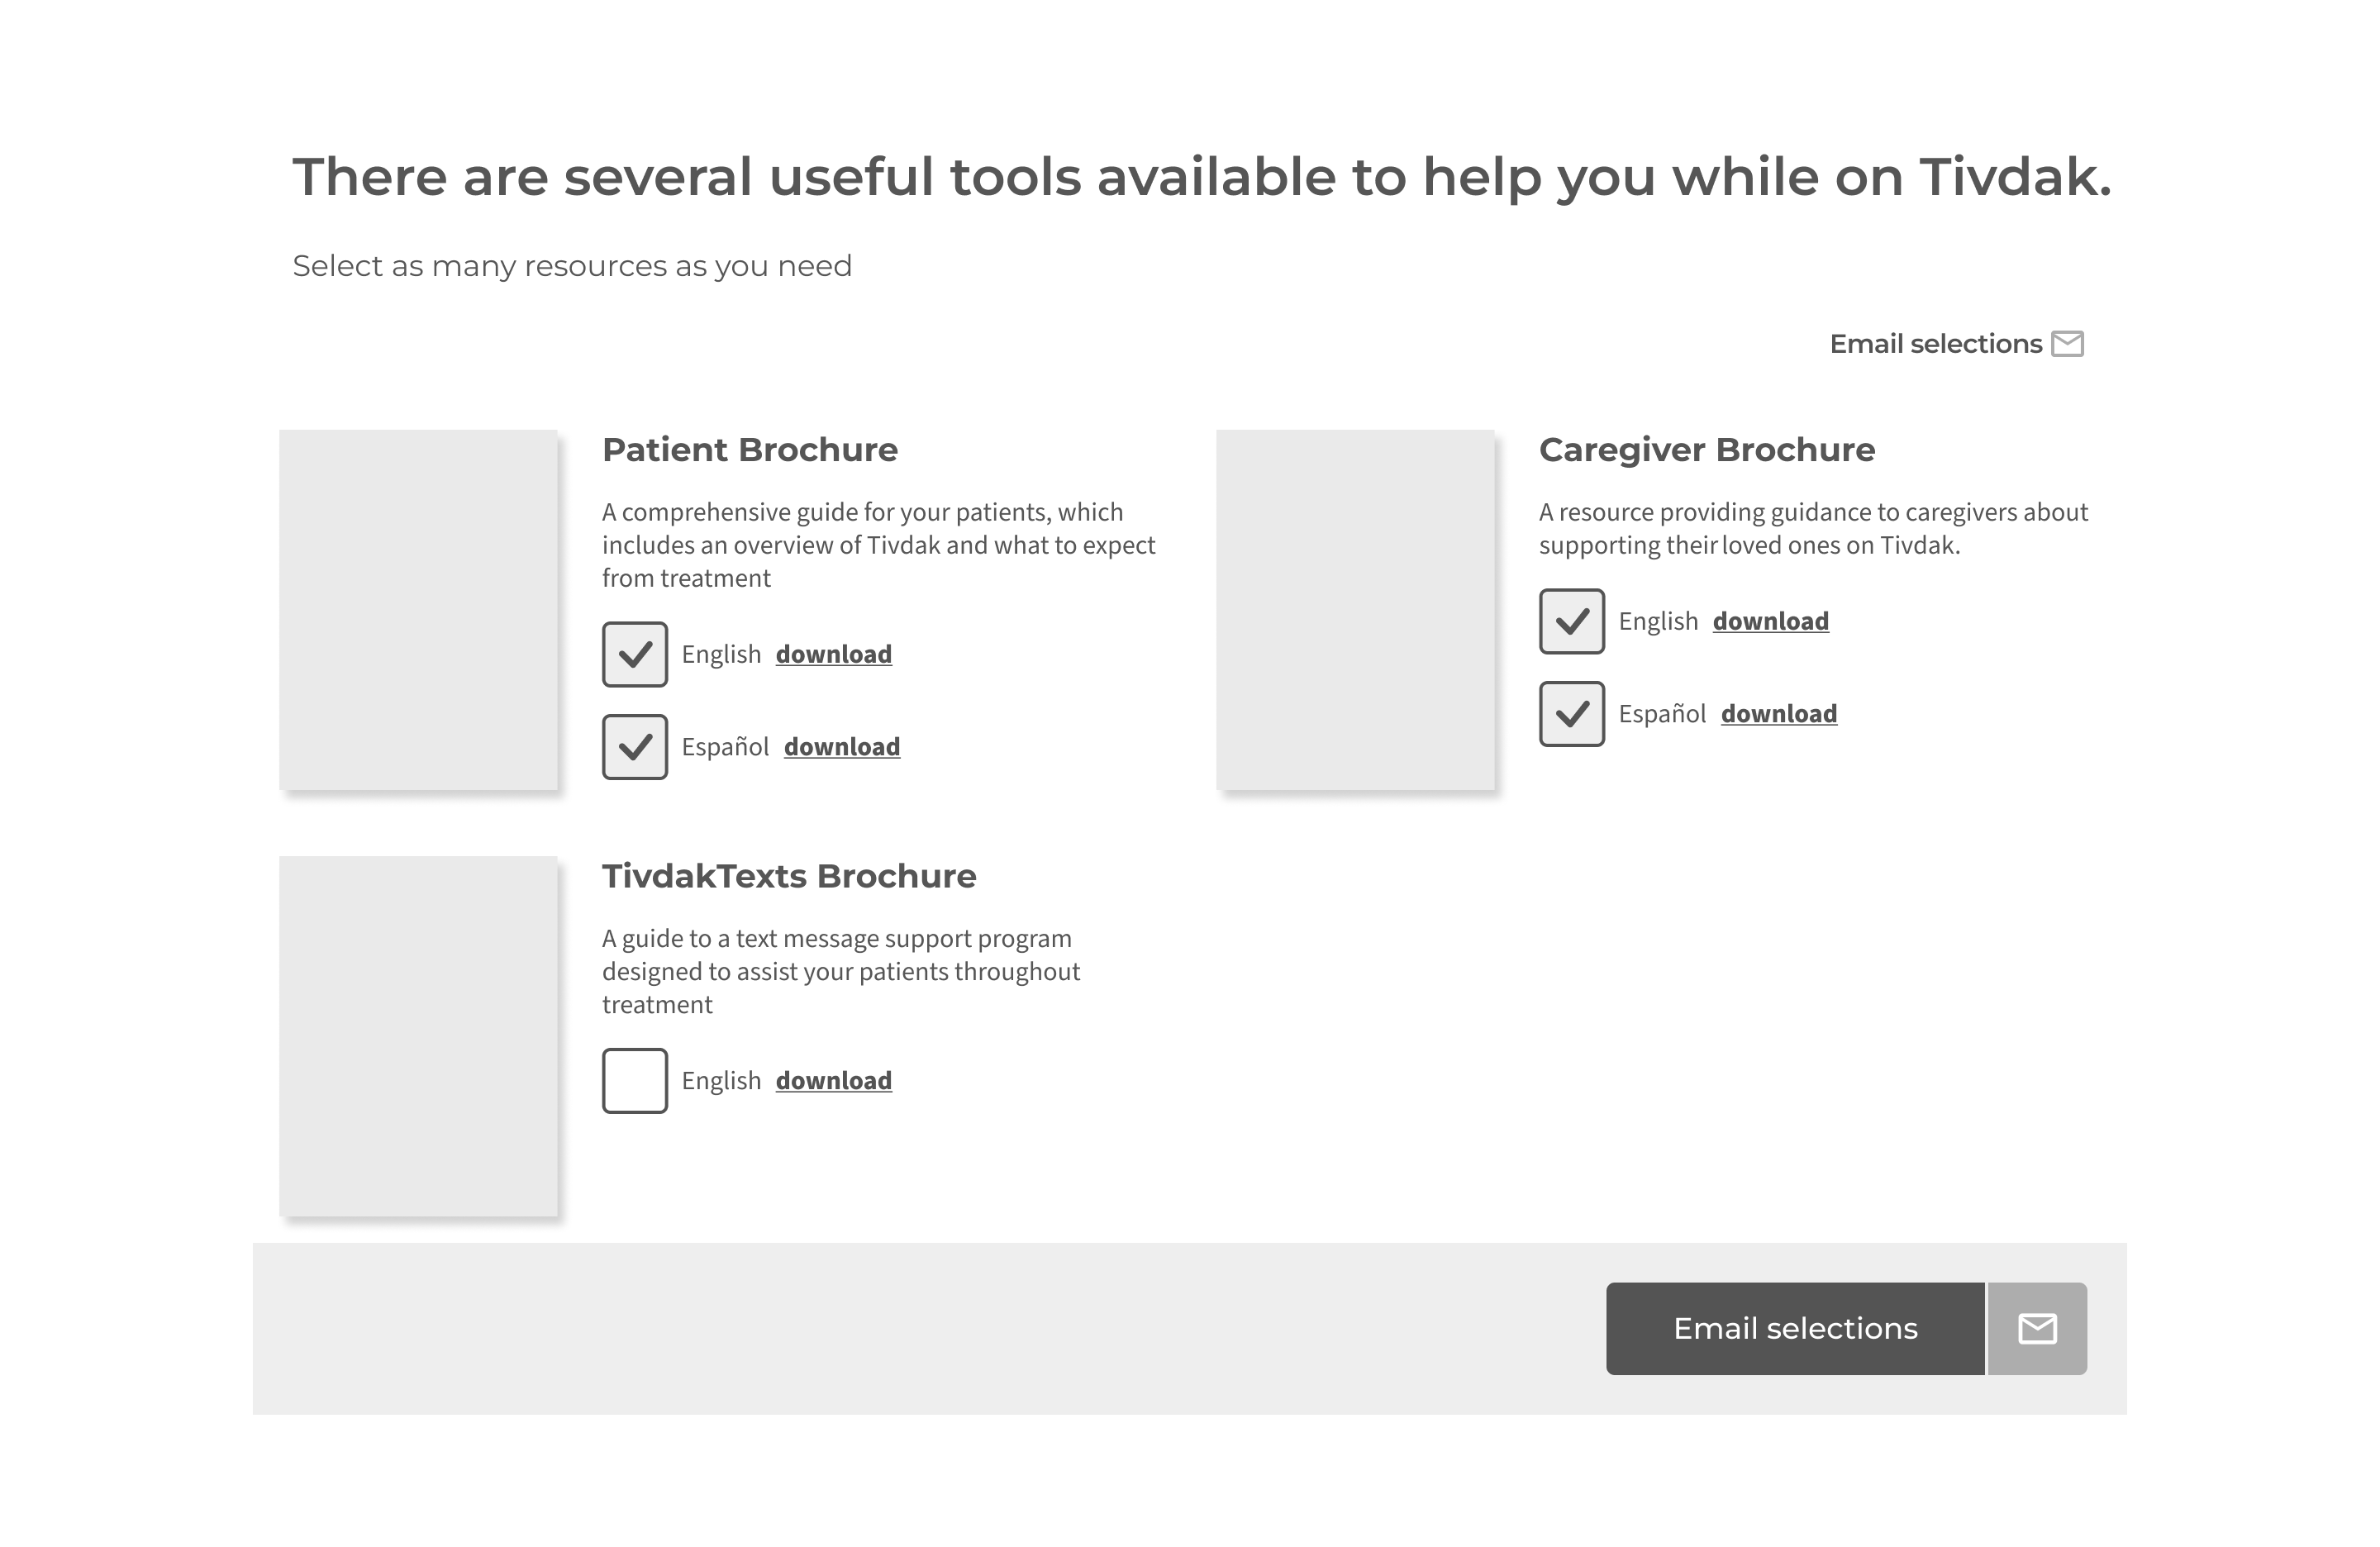The width and height of the screenshot is (2380, 1547).
Task: Uncheck Caregiver Brochure English checkbox
Action: tap(1571, 621)
